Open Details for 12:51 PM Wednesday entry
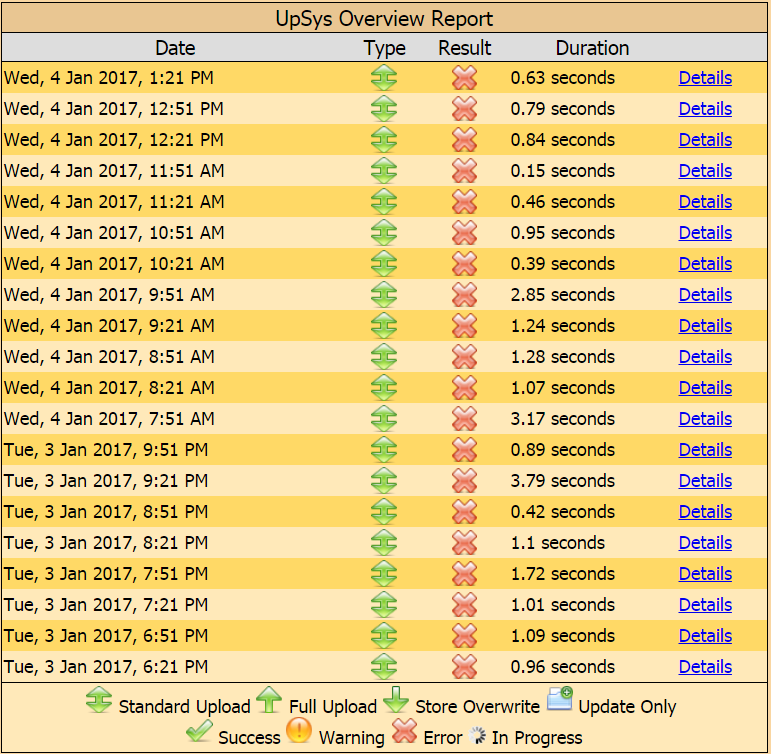 point(705,109)
